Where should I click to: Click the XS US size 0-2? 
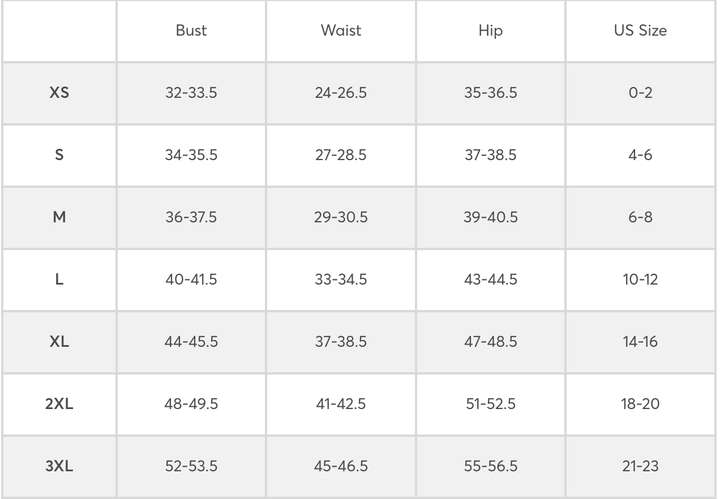pyautogui.click(x=640, y=93)
